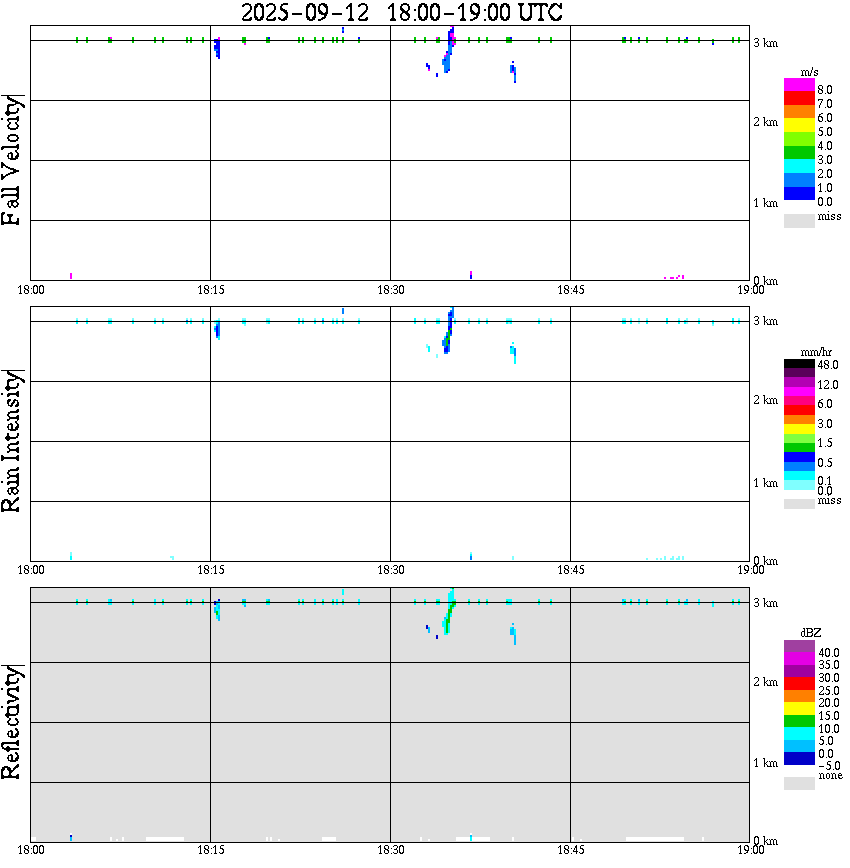This screenshot has width=850, height=868.
Task: Click the m/s unit label above velocity legend
Action: [809, 73]
